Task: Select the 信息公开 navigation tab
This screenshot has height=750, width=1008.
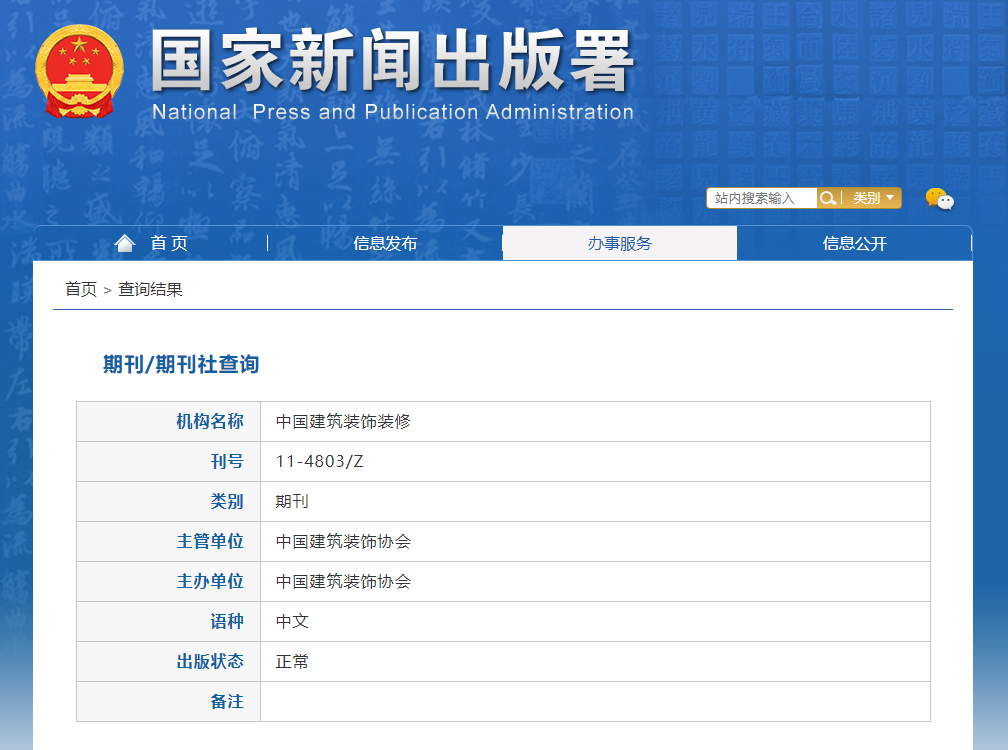Action: click(x=854, y=244)
